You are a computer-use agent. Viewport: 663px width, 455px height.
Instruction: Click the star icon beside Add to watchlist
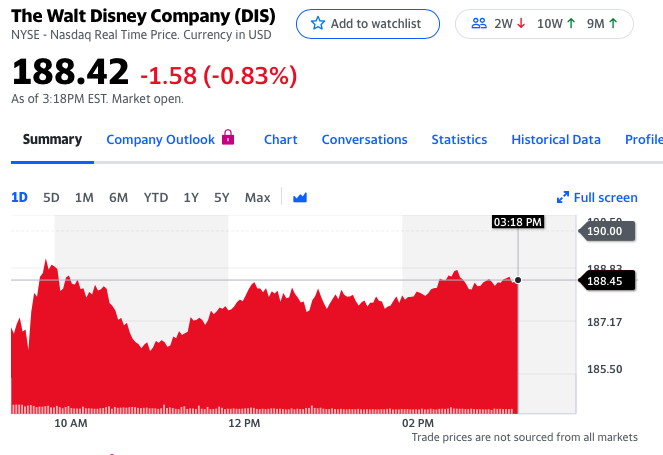(x=318, y=24)
